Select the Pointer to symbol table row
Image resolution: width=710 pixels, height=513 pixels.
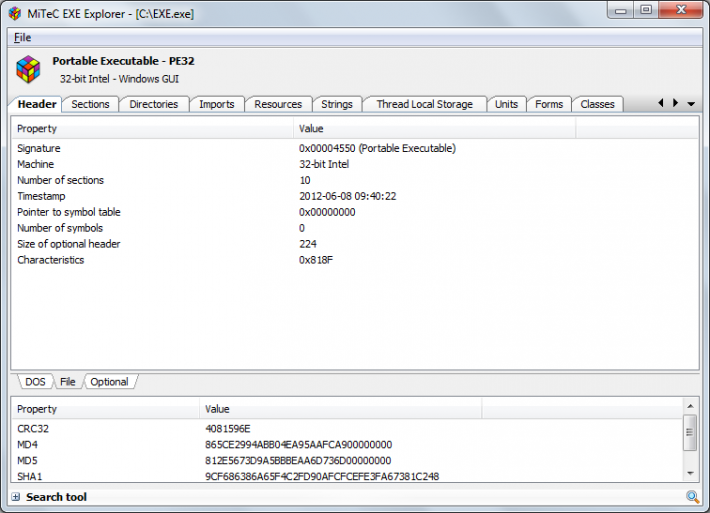[355, 212]
